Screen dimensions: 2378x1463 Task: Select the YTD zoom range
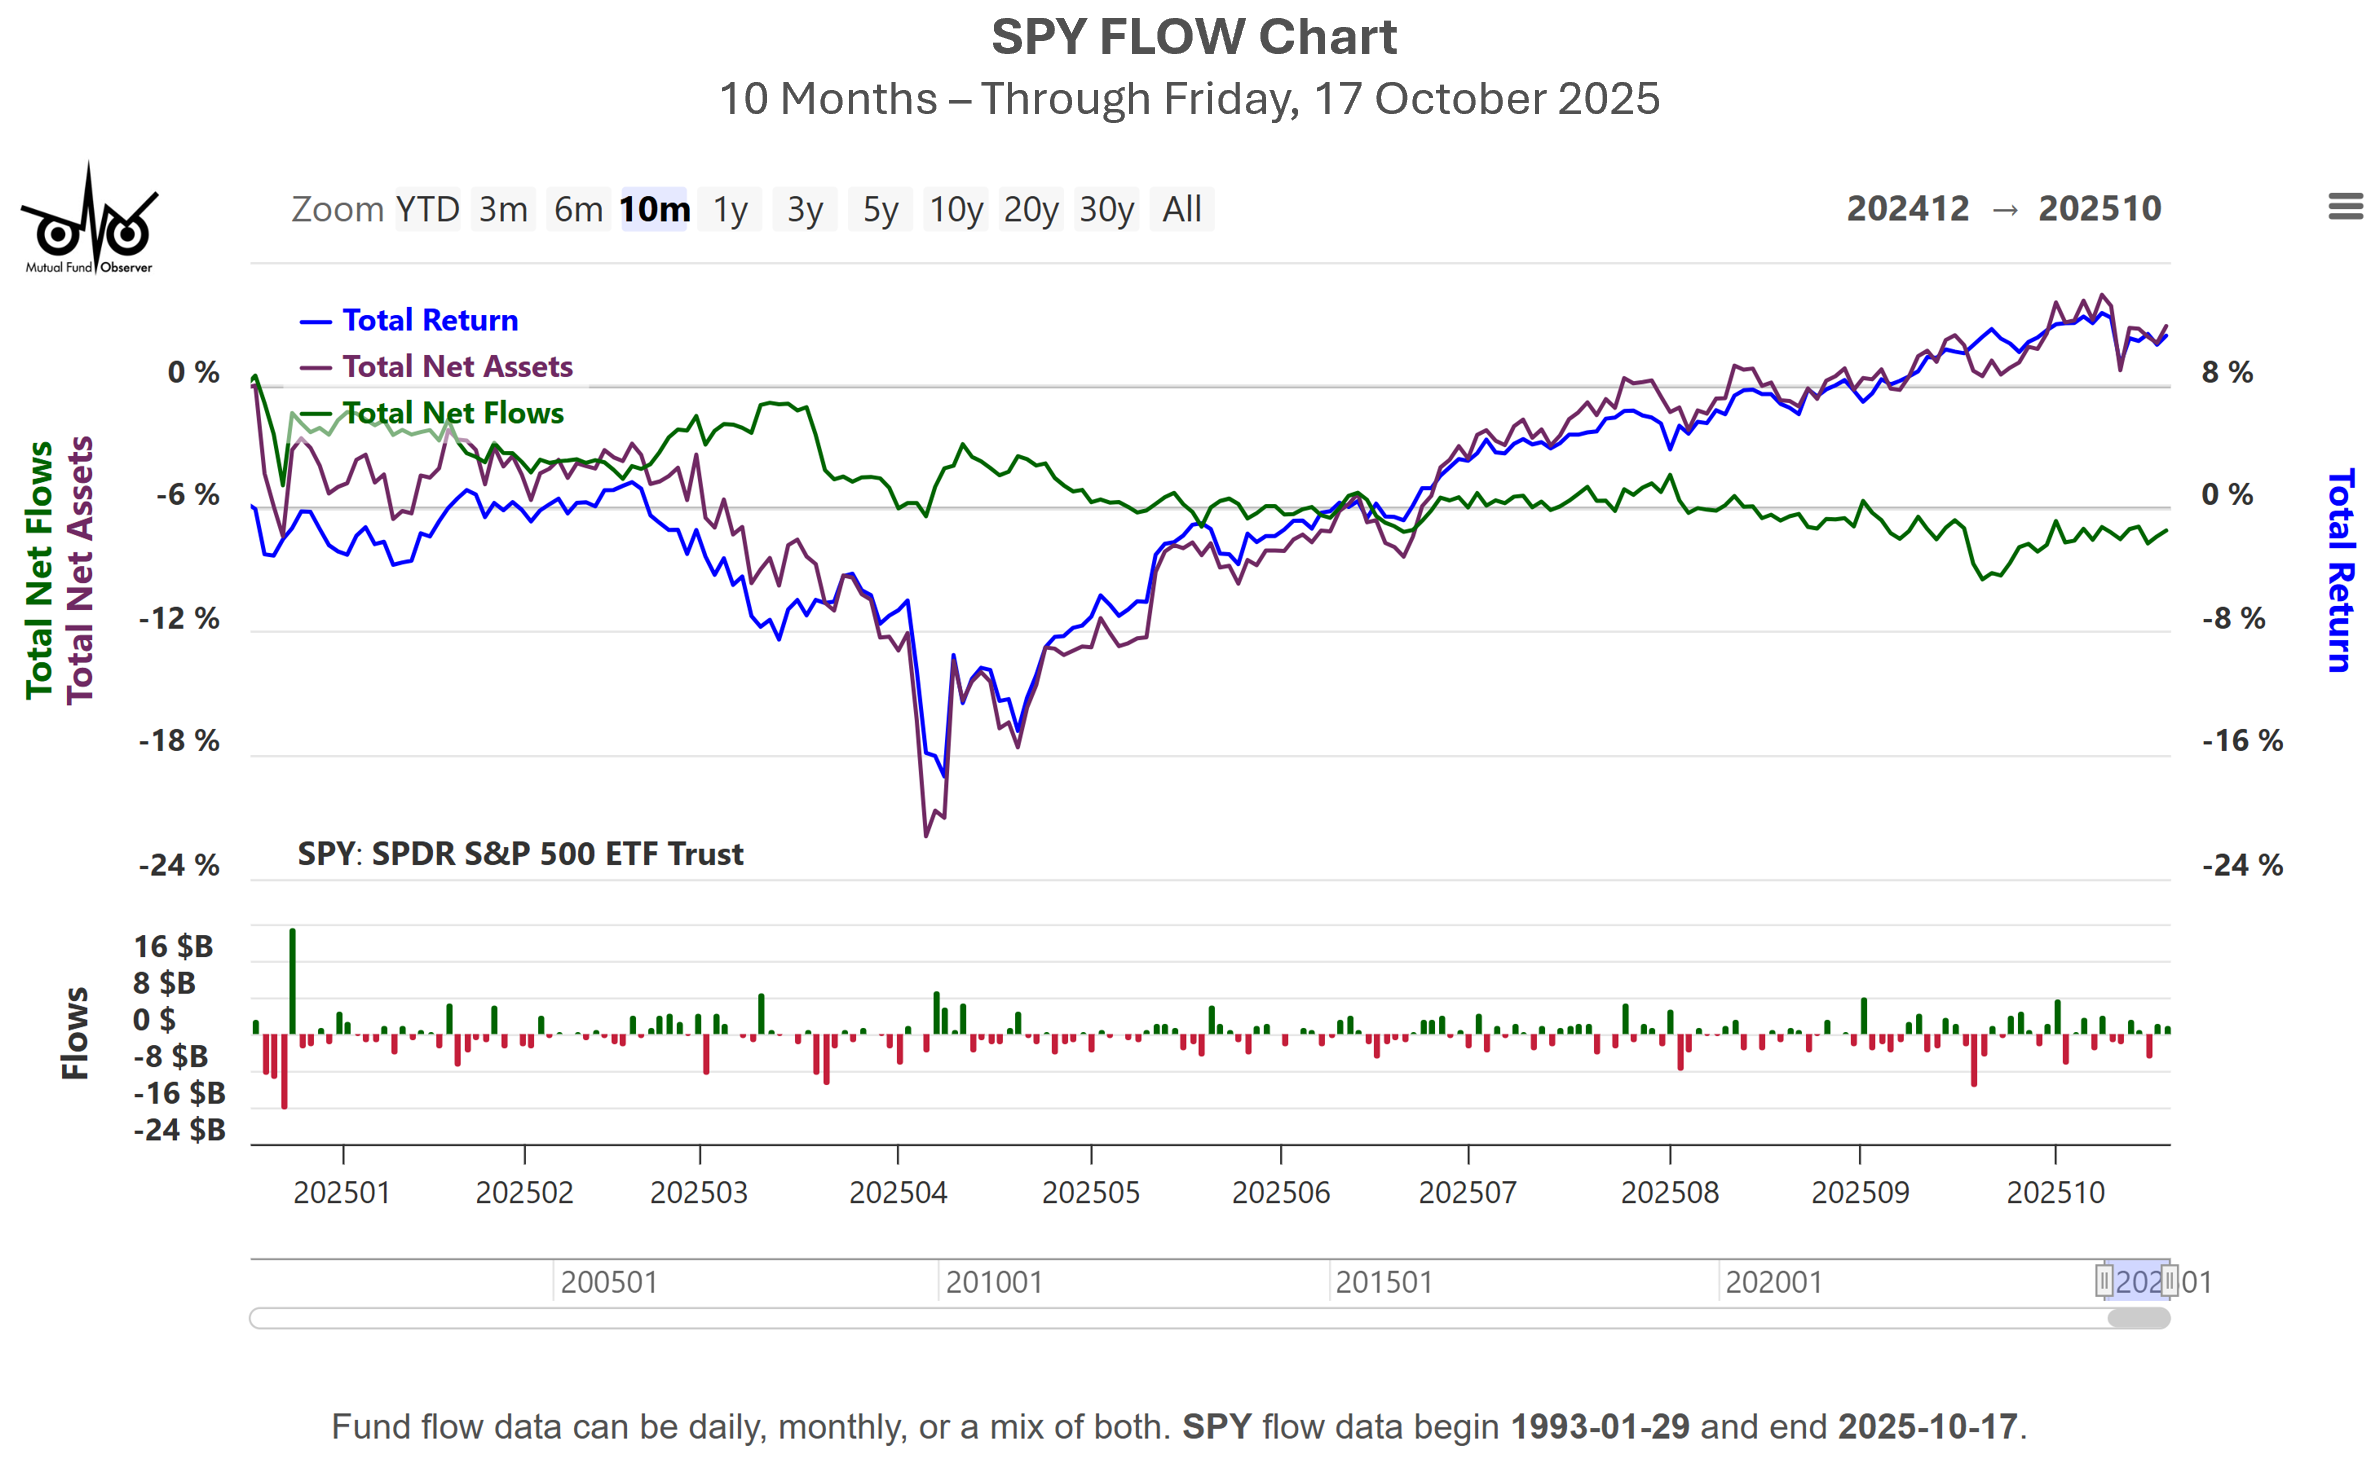tap(427, 209)
